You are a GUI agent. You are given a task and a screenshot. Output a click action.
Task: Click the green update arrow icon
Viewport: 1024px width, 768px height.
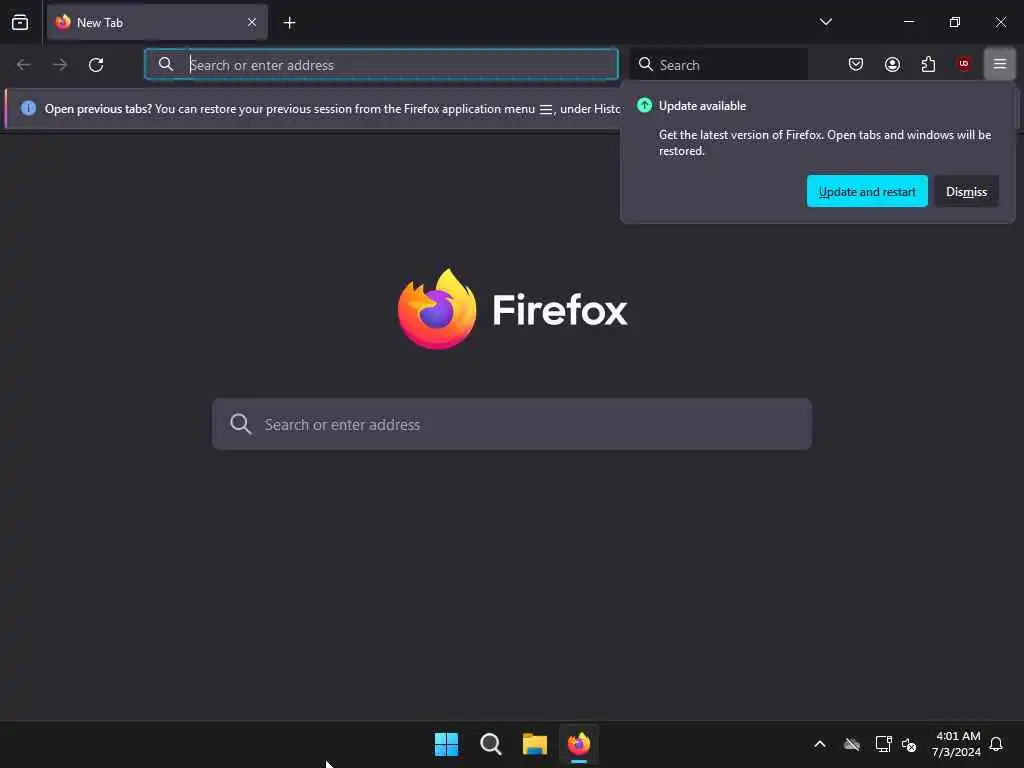coord(645,105)
